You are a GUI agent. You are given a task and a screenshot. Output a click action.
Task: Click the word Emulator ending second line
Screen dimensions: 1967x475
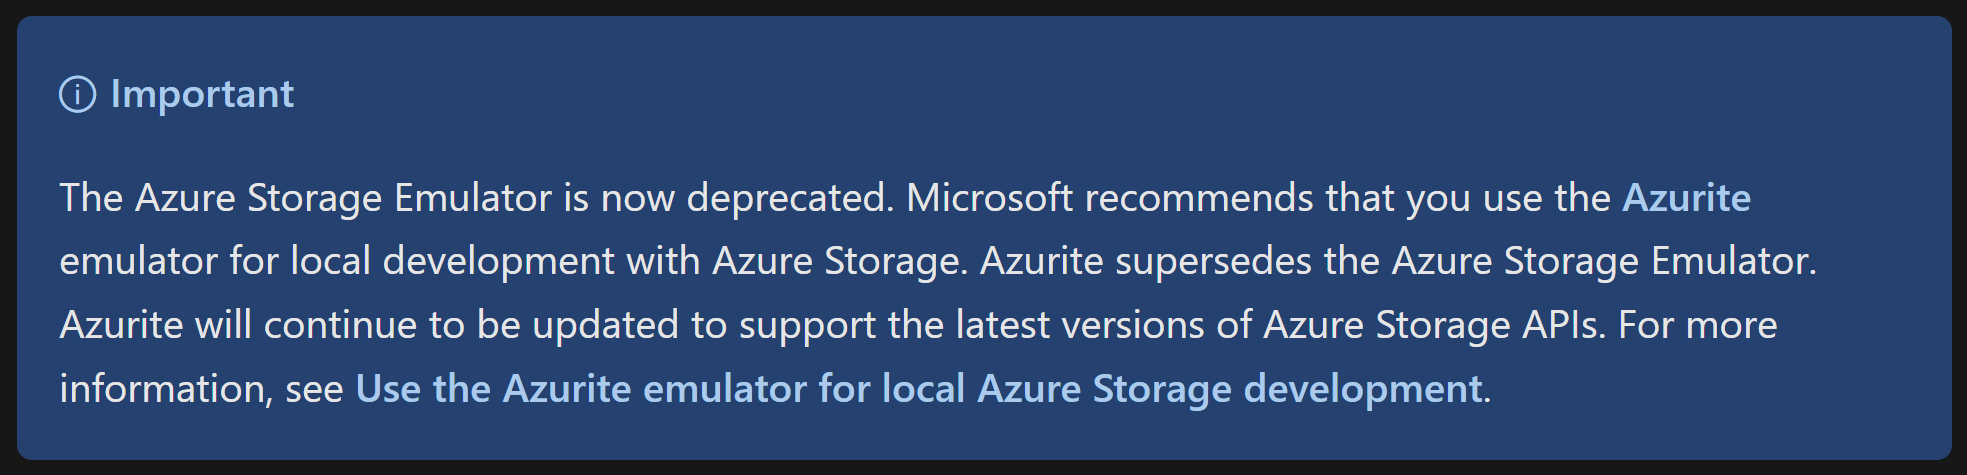click(1733, 262)
